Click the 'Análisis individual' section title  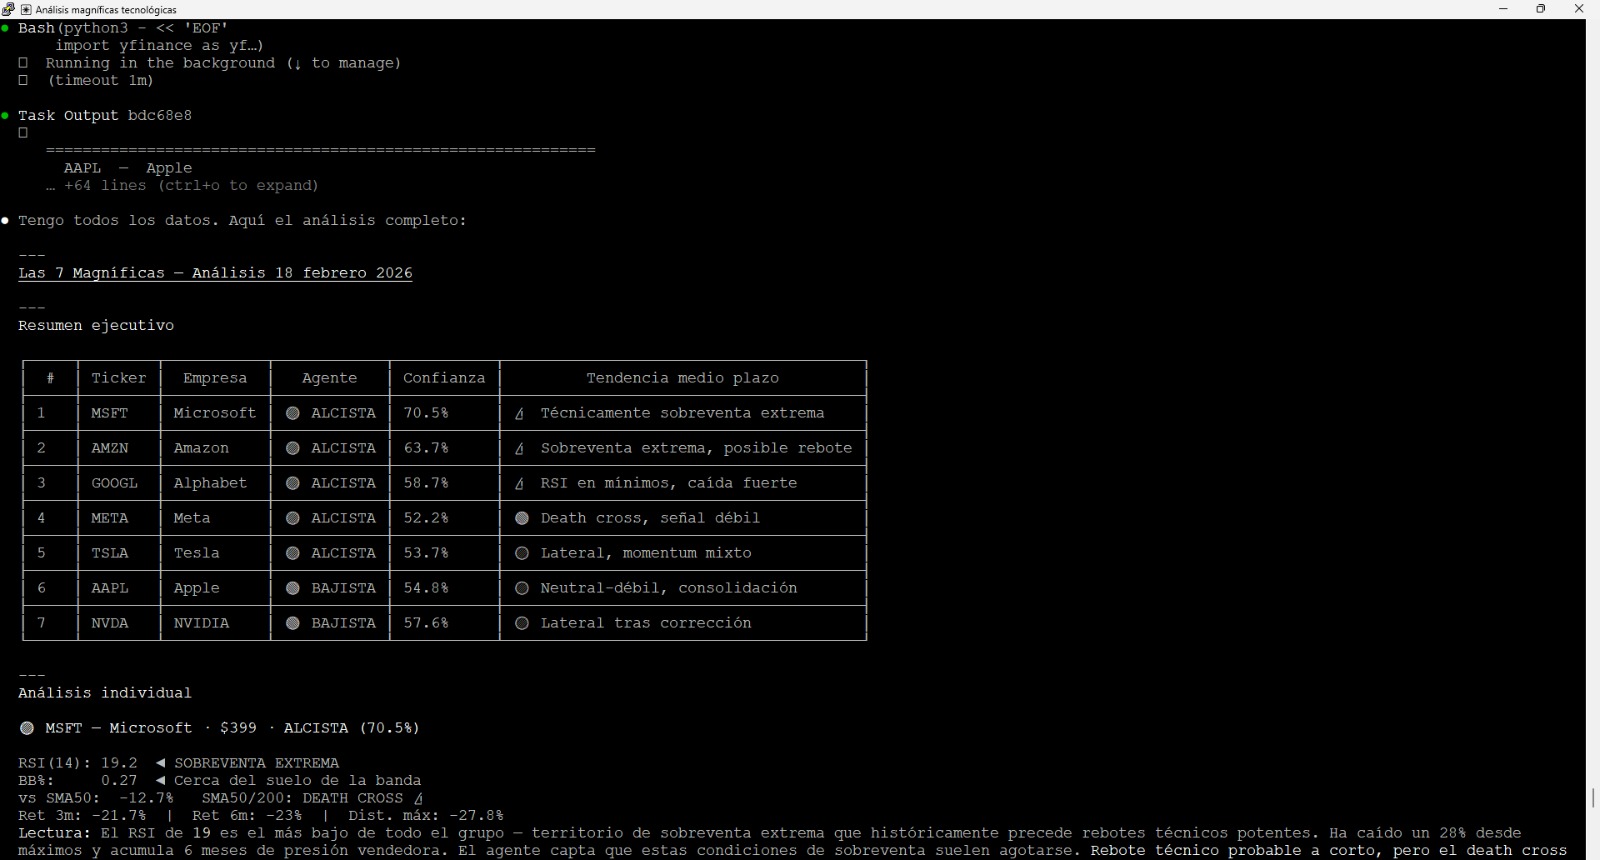[105, 693]
